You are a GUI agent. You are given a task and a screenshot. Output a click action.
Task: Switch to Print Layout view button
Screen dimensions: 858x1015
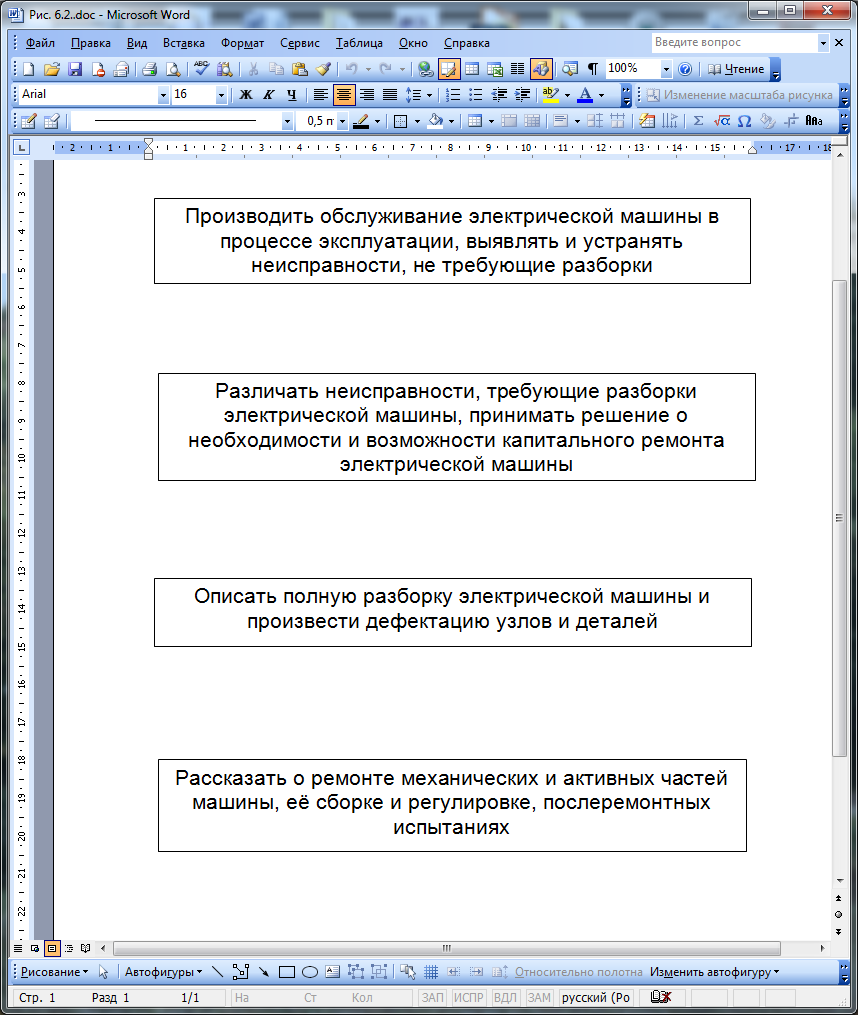pos(52,948)
